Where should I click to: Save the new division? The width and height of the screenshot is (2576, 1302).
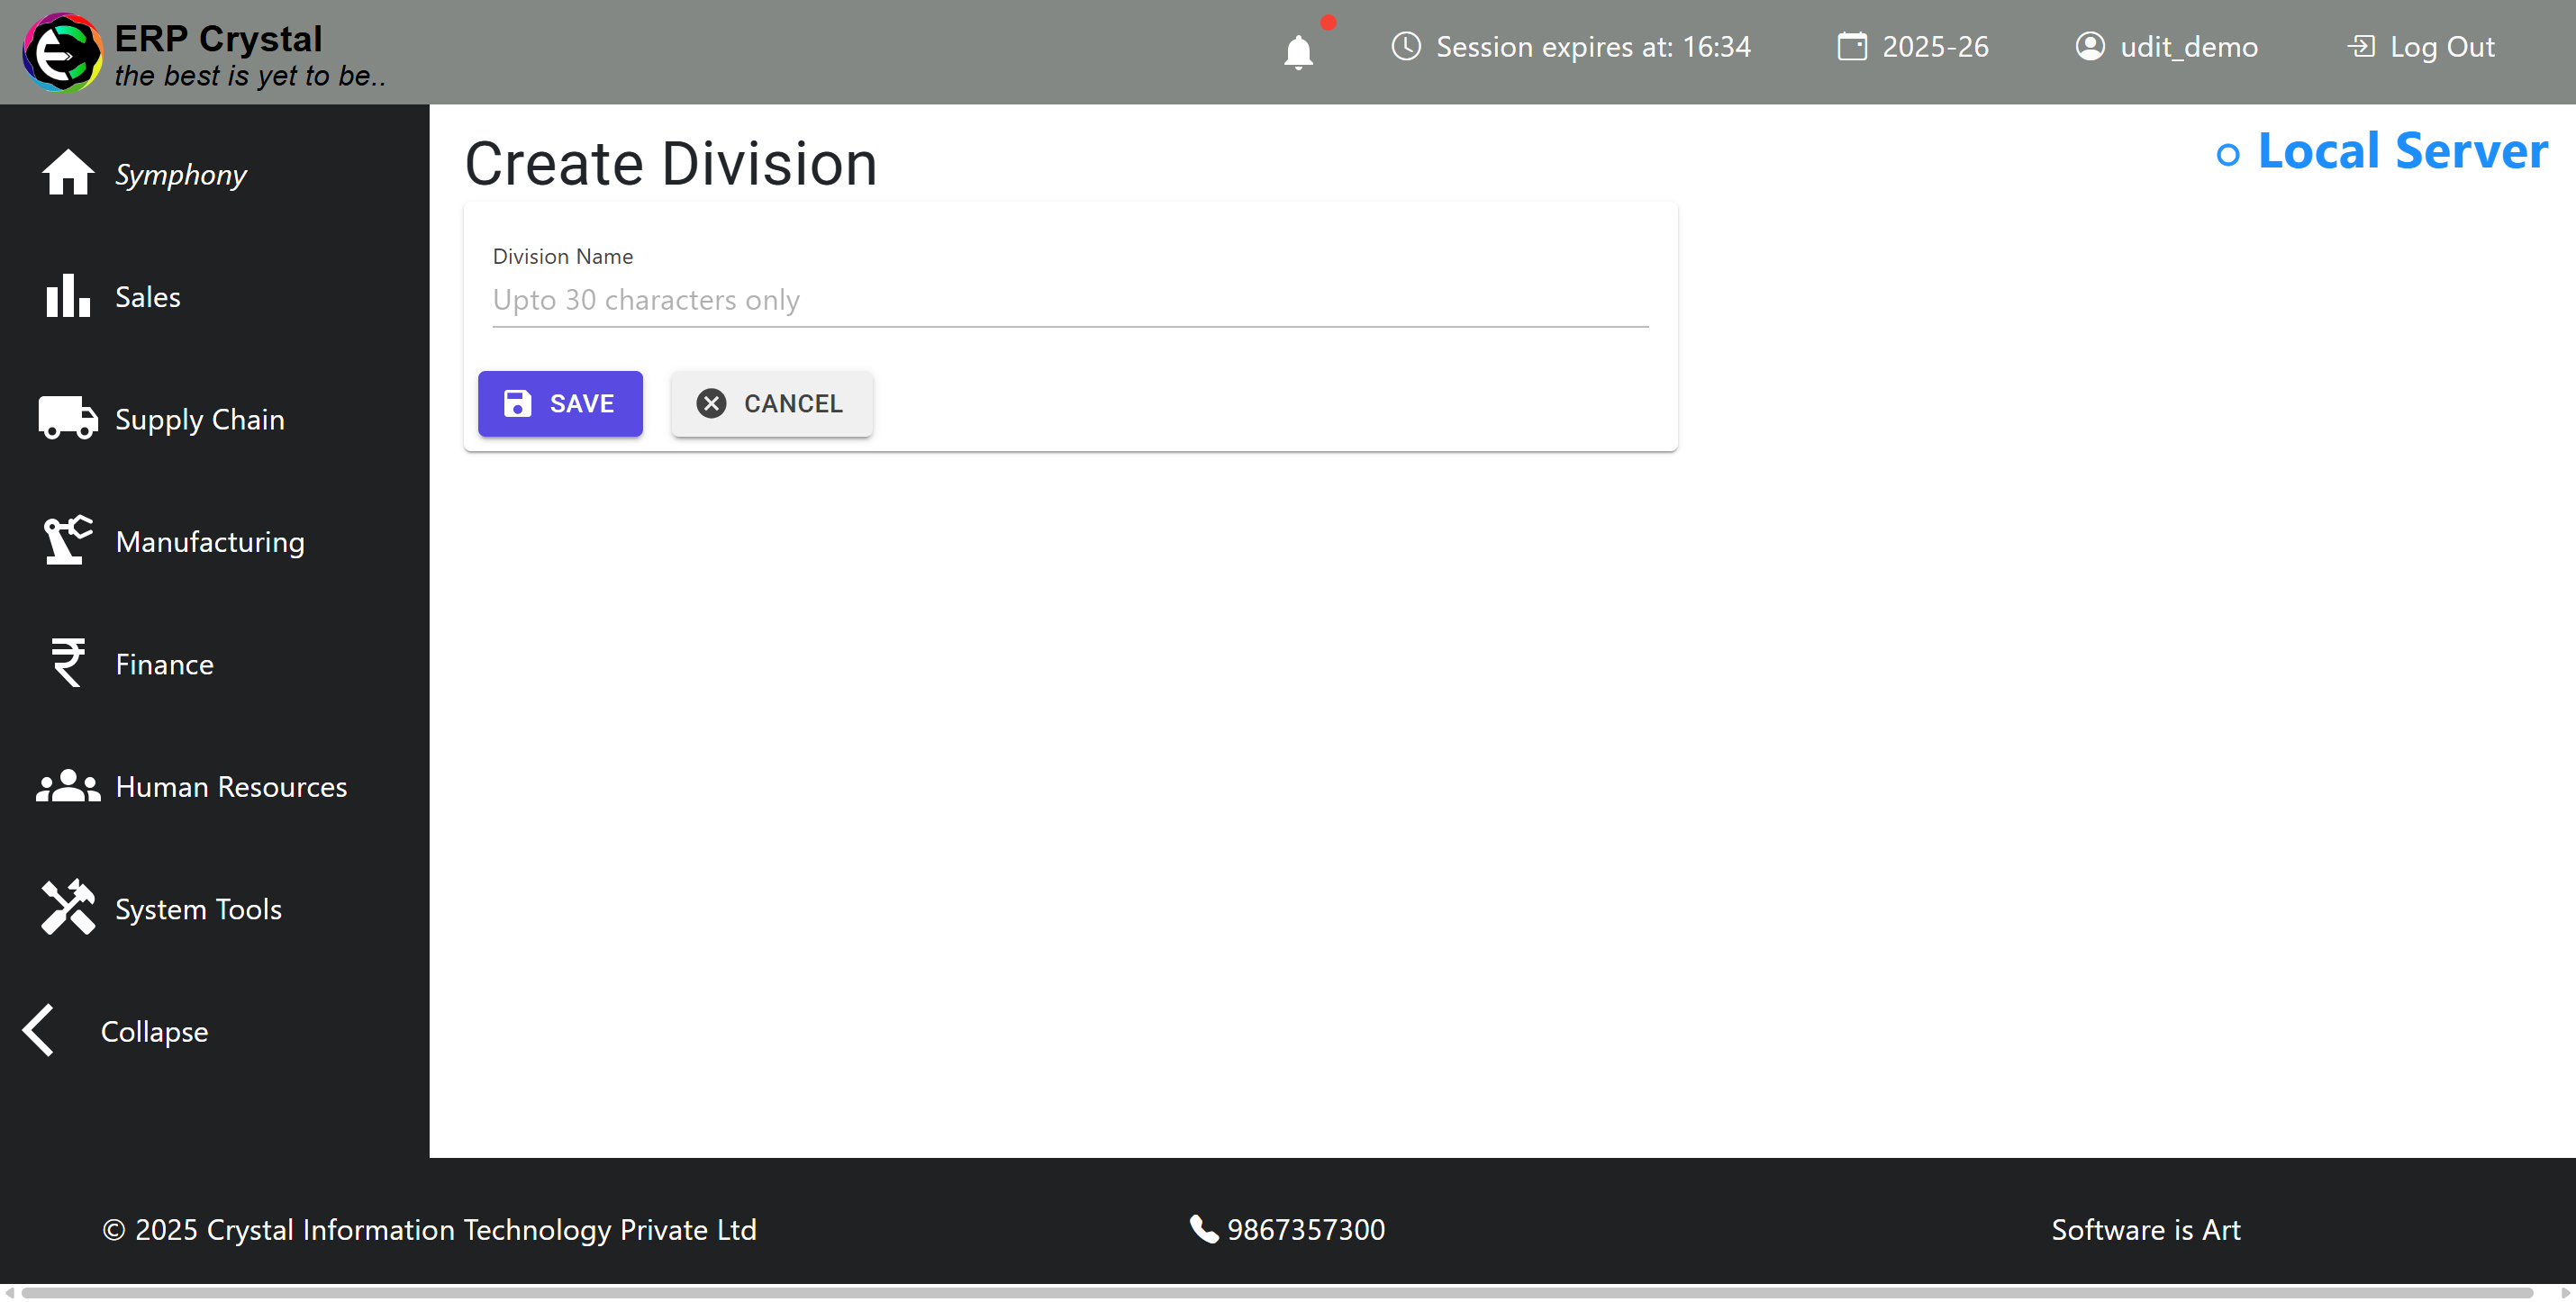(560, 404)
